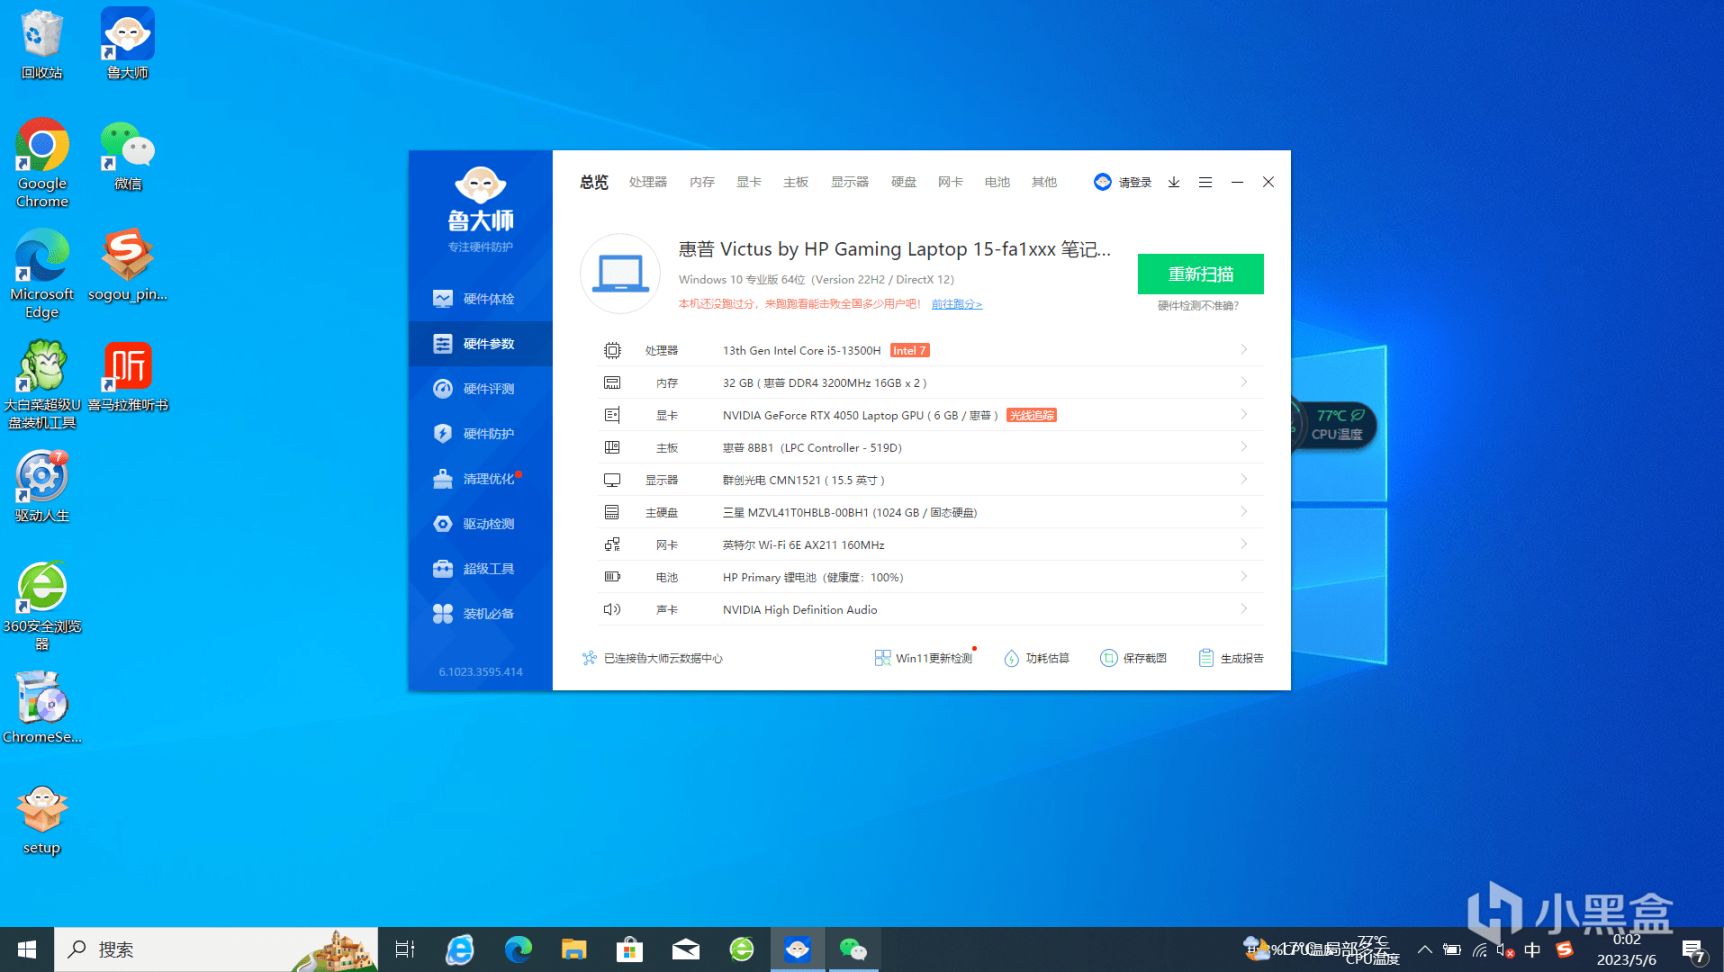Click the 光线追踪 badge on GPU row

pos(1031,415)
